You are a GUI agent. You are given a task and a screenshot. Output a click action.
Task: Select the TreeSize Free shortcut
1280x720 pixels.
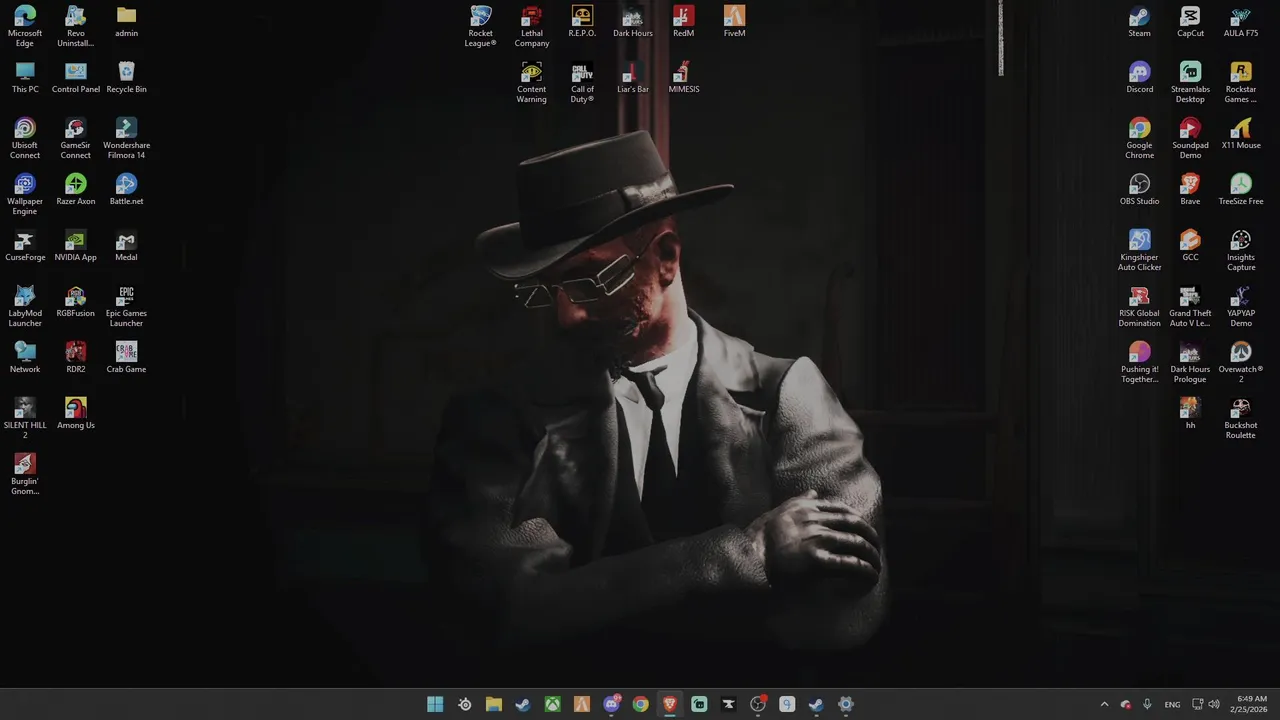(1241, 189)
